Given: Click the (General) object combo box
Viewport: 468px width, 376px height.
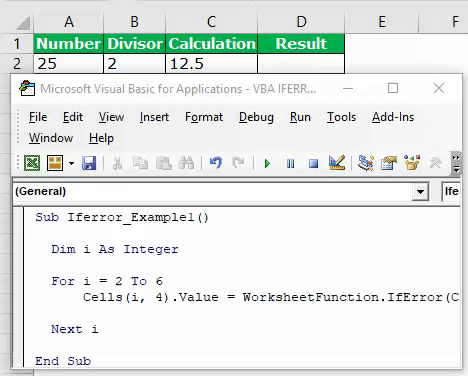Looking at the screenshot, I should coord(221,192).
